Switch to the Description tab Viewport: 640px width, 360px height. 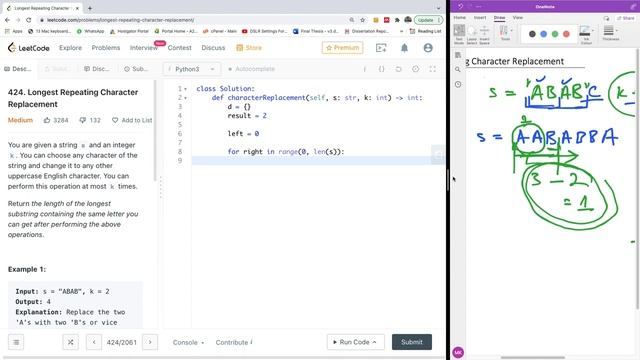(x=18, y=69)
